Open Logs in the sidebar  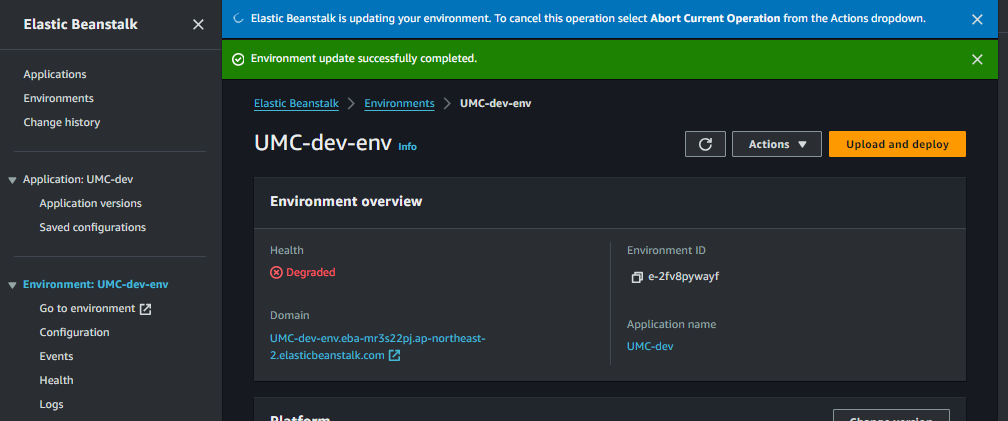coord(51,404)
